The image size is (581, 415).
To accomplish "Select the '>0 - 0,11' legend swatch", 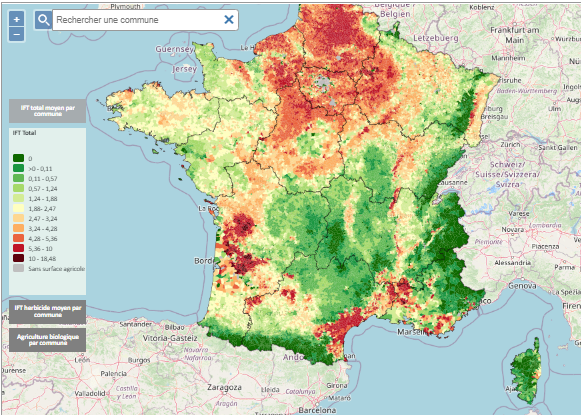I will tap(19, 168).
